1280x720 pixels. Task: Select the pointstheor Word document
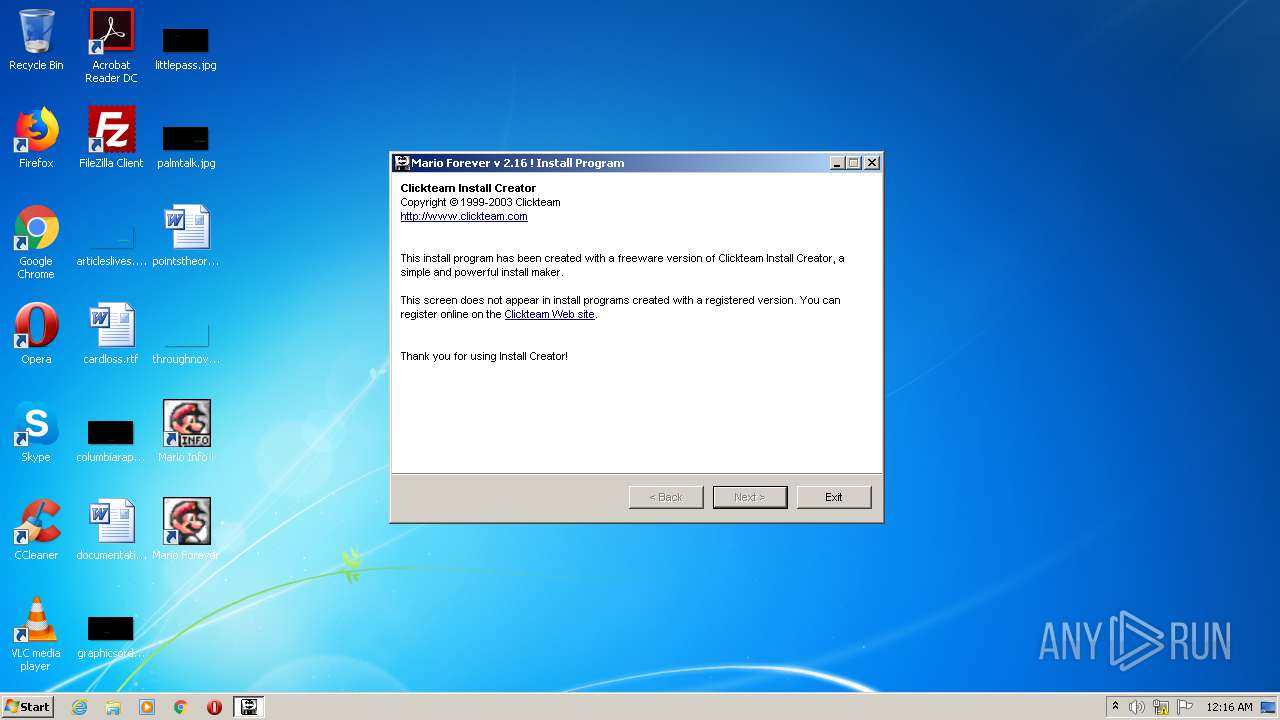186,236
